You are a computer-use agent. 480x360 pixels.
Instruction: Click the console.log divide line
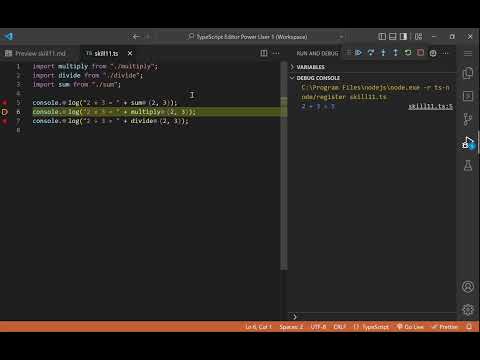point(110,121)
